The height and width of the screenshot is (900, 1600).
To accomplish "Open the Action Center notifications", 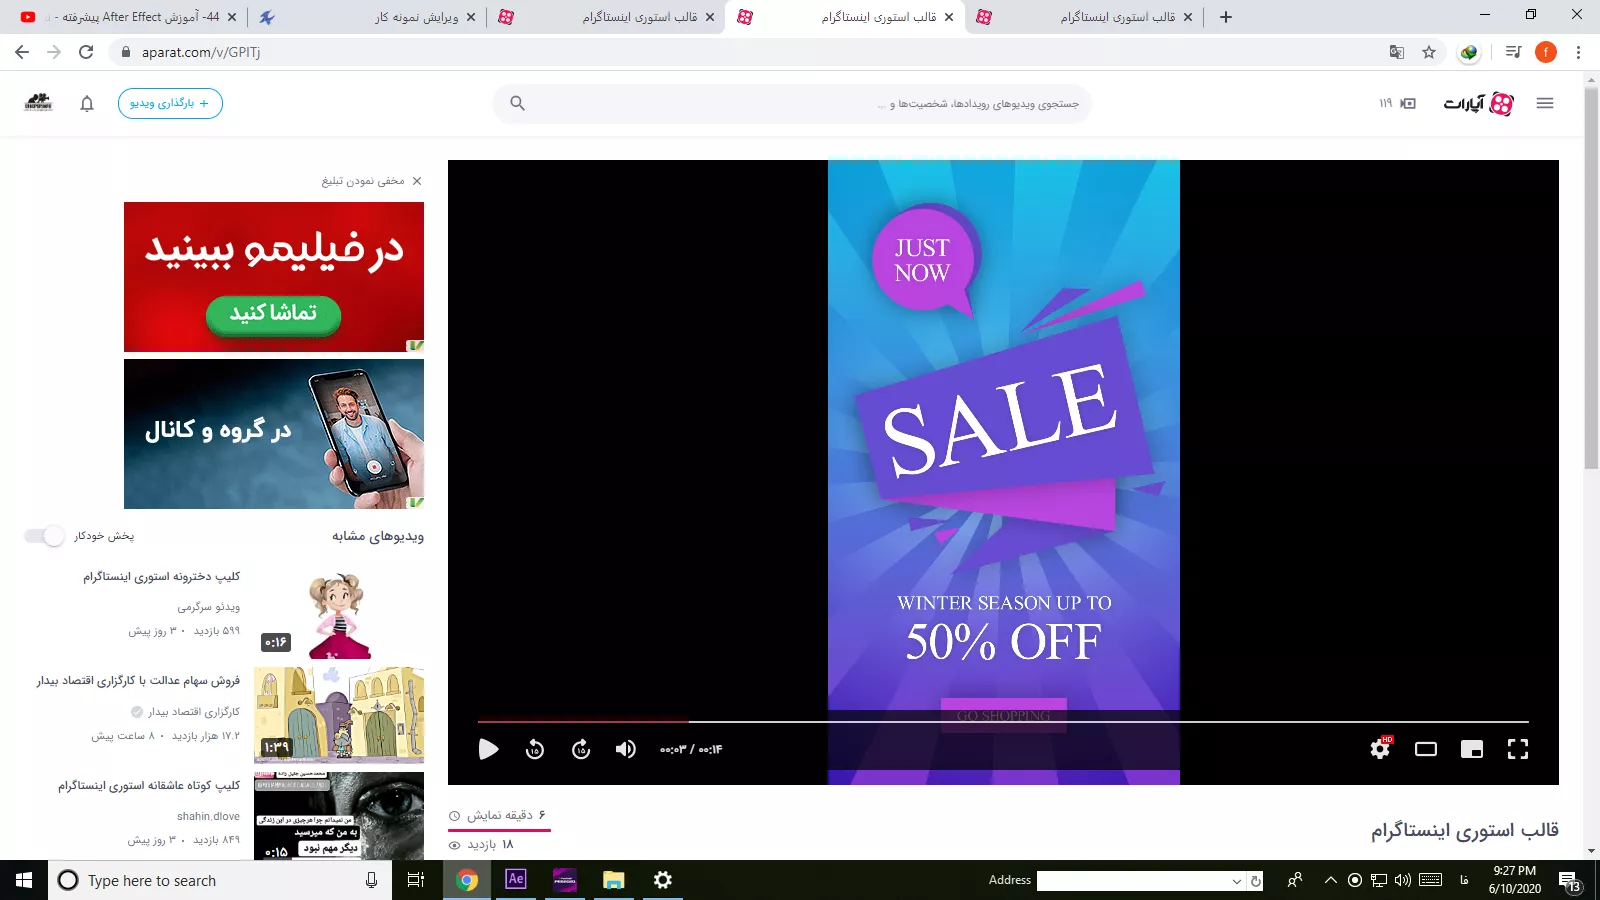I will 1569,881.
